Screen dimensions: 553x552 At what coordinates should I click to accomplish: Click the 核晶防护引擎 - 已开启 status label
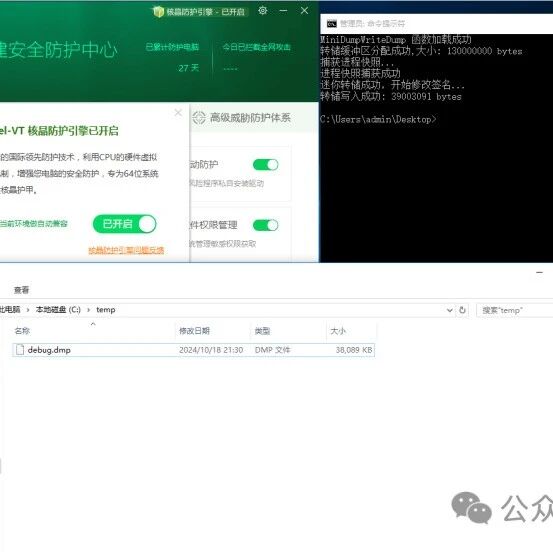click(206, 12)
